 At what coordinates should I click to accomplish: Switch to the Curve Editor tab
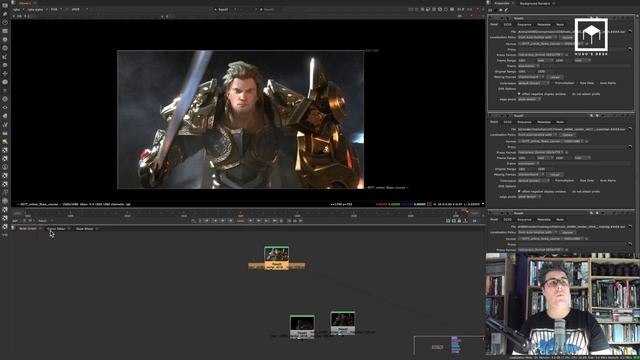[56, 229]
